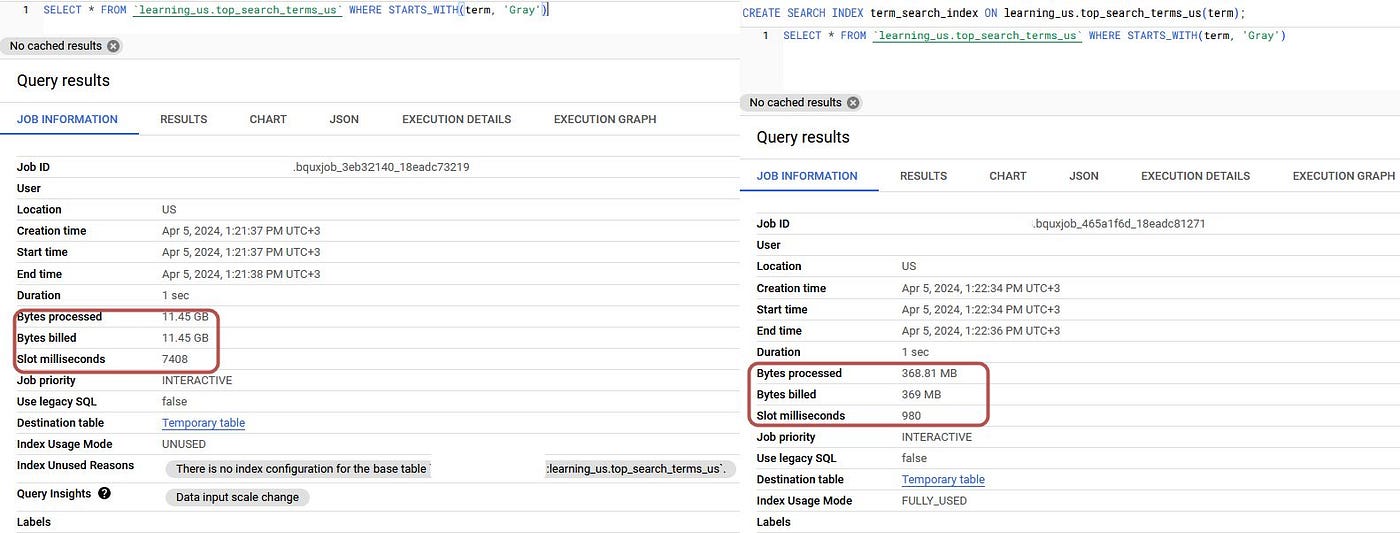Select the 368.81 MB Bytes processed value

click(929, 374)
